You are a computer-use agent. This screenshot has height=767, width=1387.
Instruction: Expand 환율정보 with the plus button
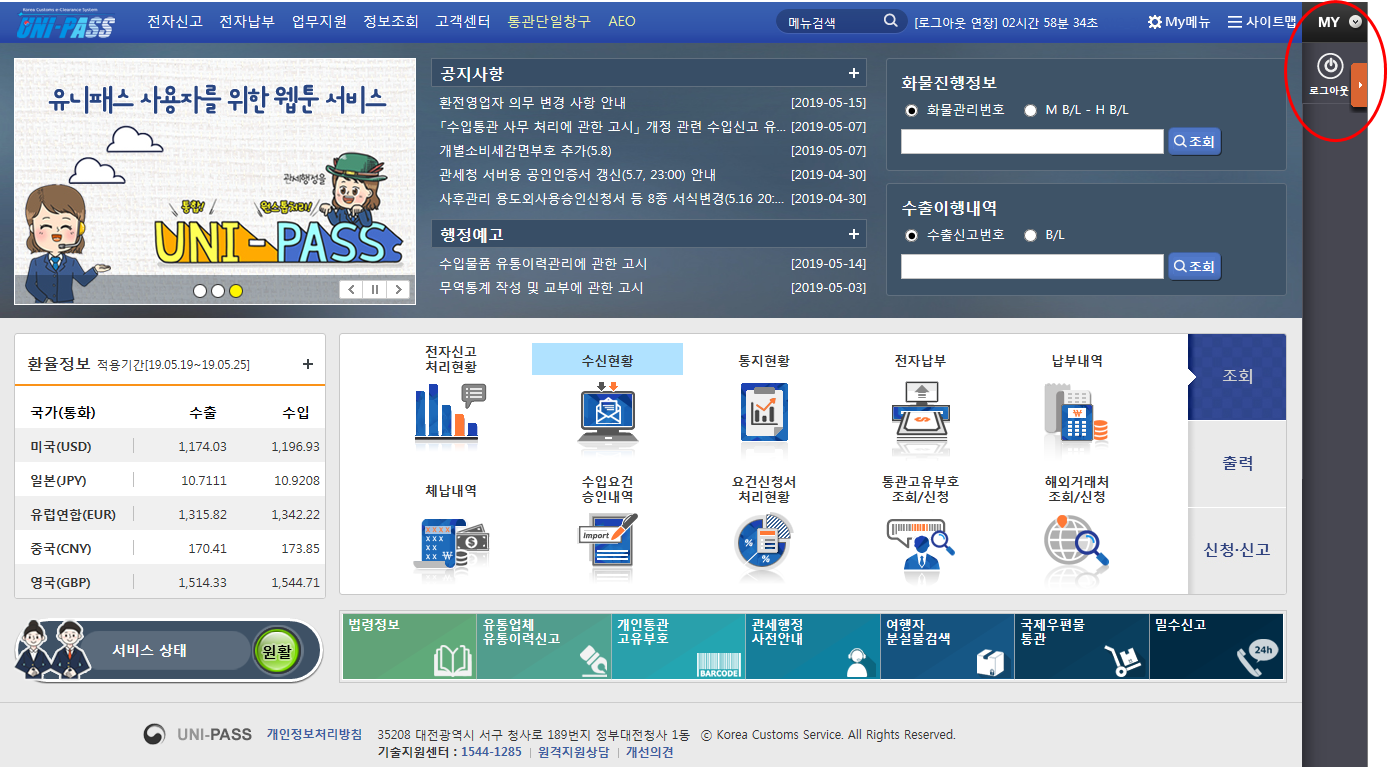[x=308, y=364]
